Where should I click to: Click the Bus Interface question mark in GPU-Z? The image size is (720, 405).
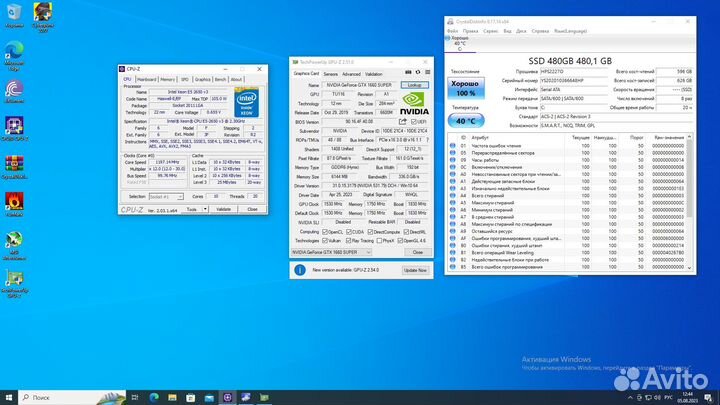pyautogui.click(x=428, y=140)
